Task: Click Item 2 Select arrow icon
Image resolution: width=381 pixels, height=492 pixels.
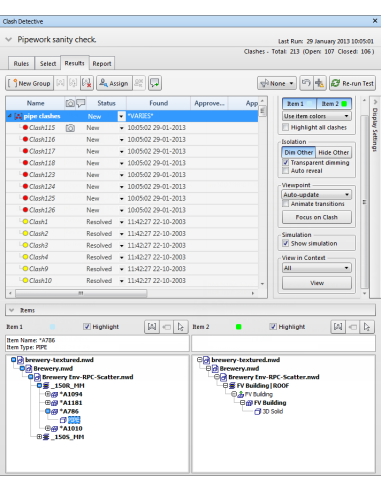Action: [367, 327]
